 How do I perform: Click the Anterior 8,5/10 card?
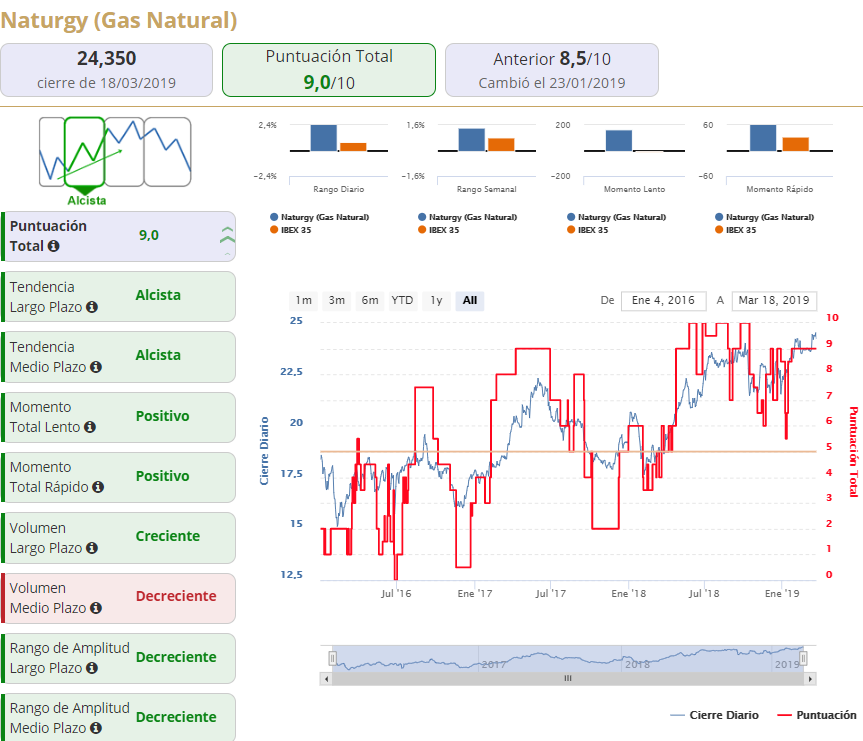coord(552,70)
